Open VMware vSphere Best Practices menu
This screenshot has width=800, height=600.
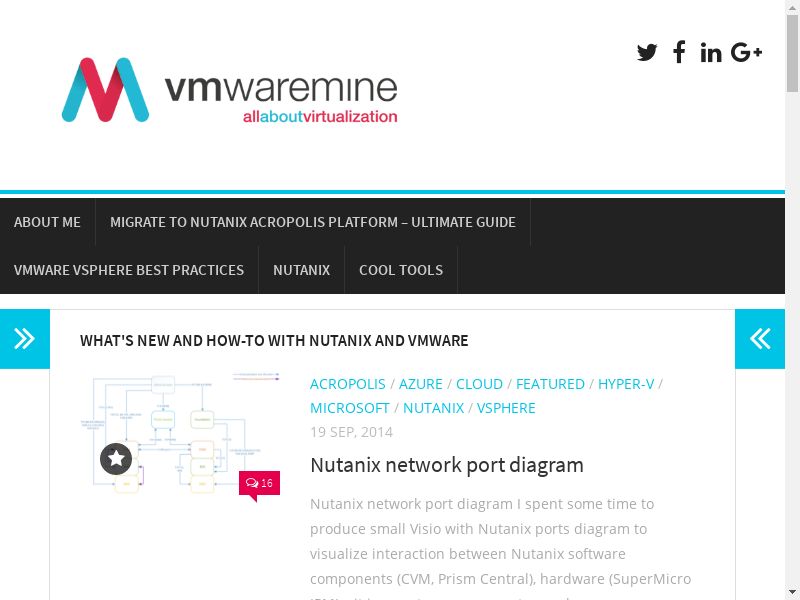click(x=129, y=270)
